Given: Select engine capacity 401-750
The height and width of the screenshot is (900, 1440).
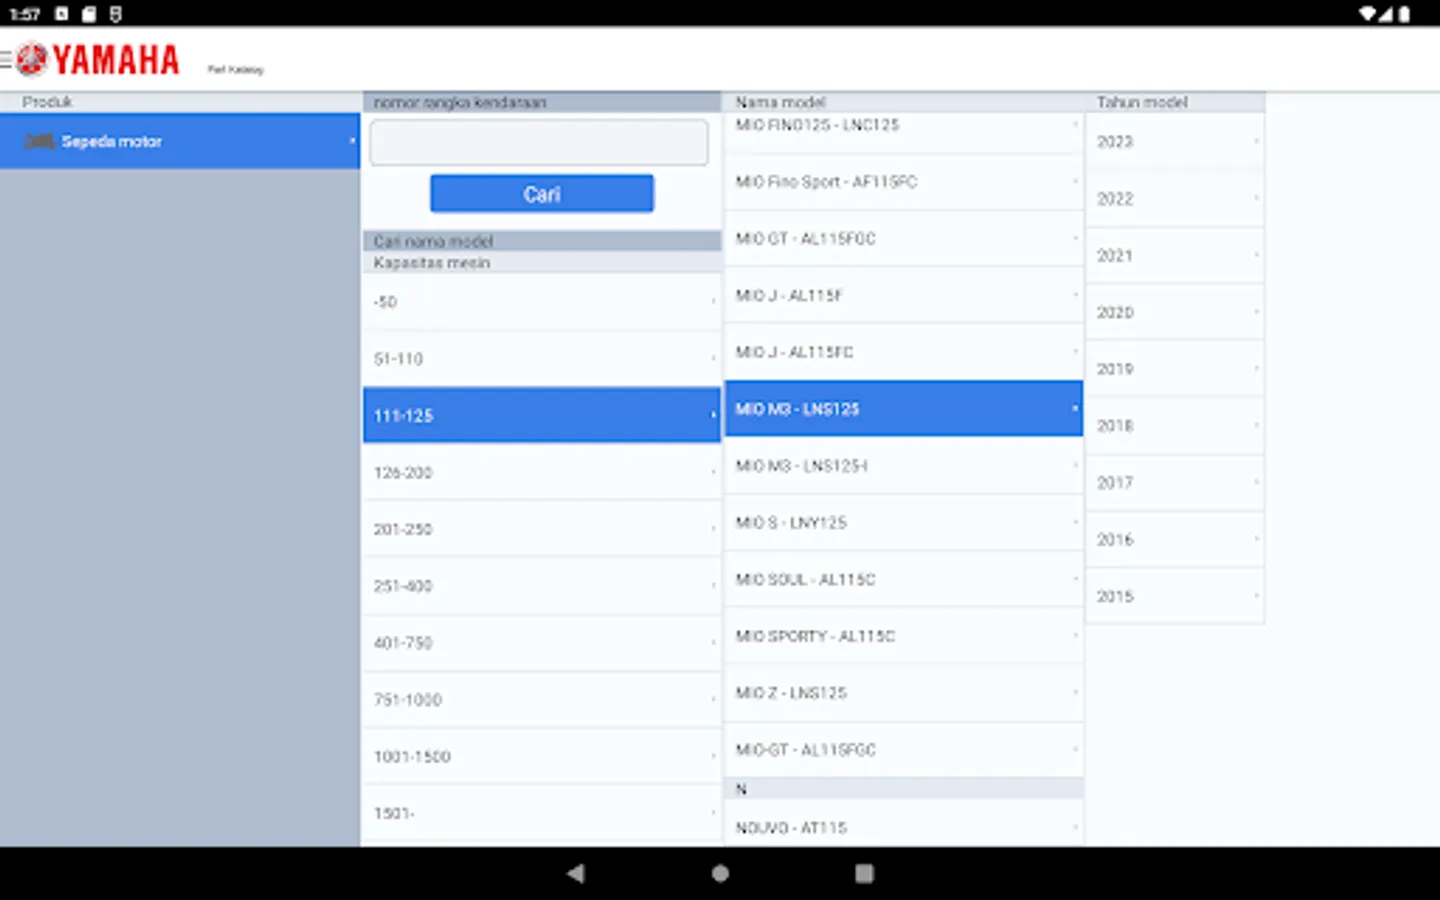Looking at the screenshot, I should tap(541, 643).
